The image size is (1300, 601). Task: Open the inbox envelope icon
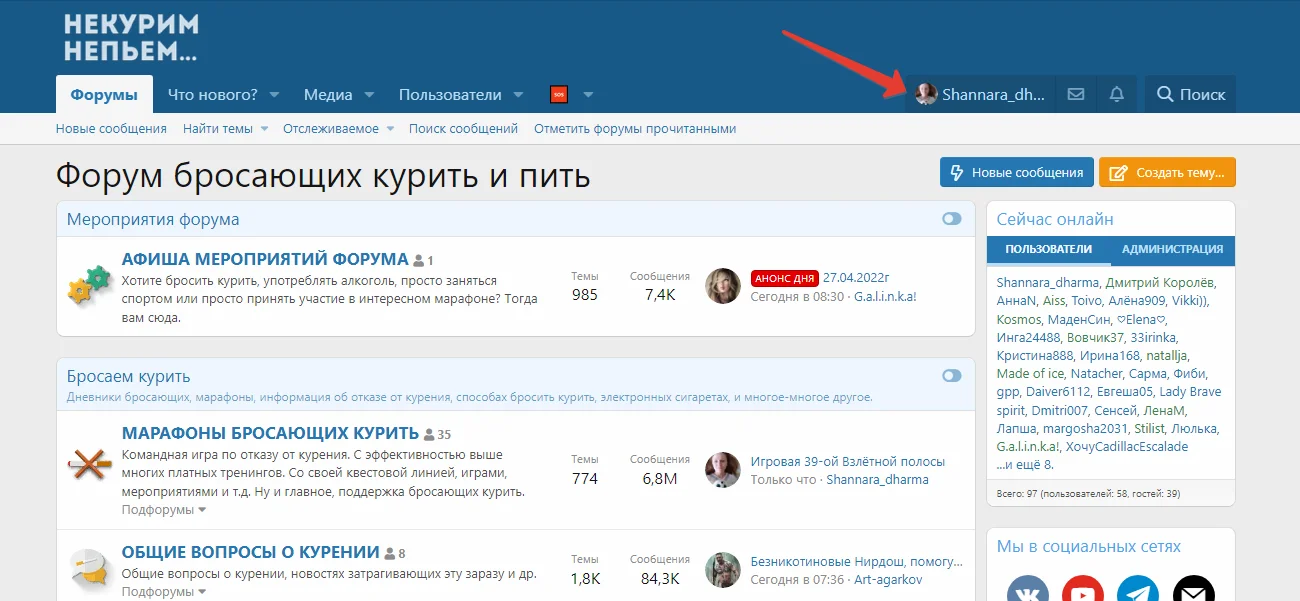(1076, 94)
